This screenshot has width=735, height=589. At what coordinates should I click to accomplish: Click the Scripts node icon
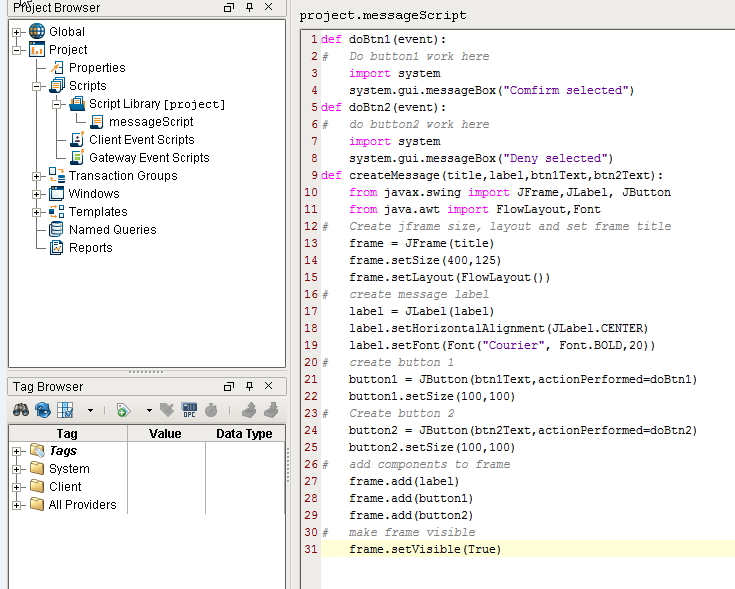[57, 85]
